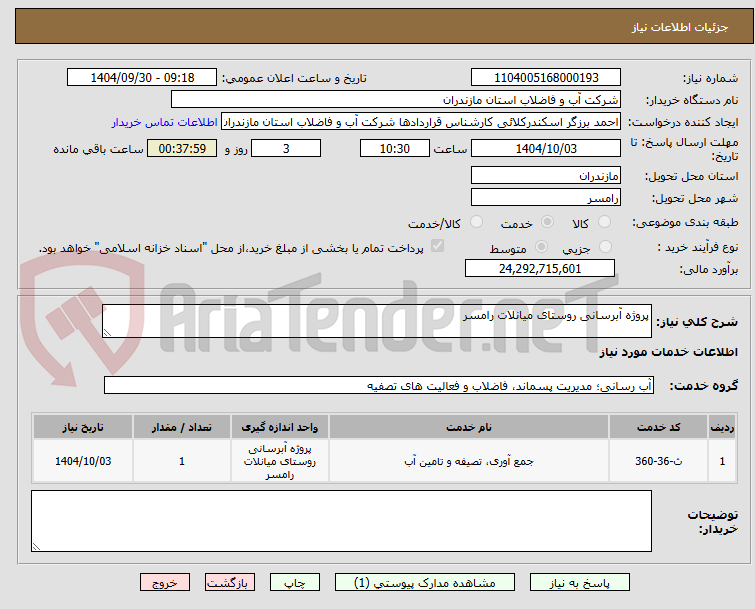This screenshot has height=609, width=755.
Task: Click the 'اطلاعات خدمات مورد نیاز' heading
Action: coord(668,352)
